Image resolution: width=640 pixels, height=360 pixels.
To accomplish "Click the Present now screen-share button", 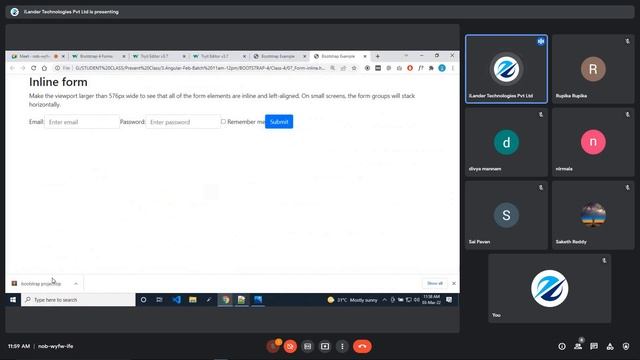I will [325, 347].
